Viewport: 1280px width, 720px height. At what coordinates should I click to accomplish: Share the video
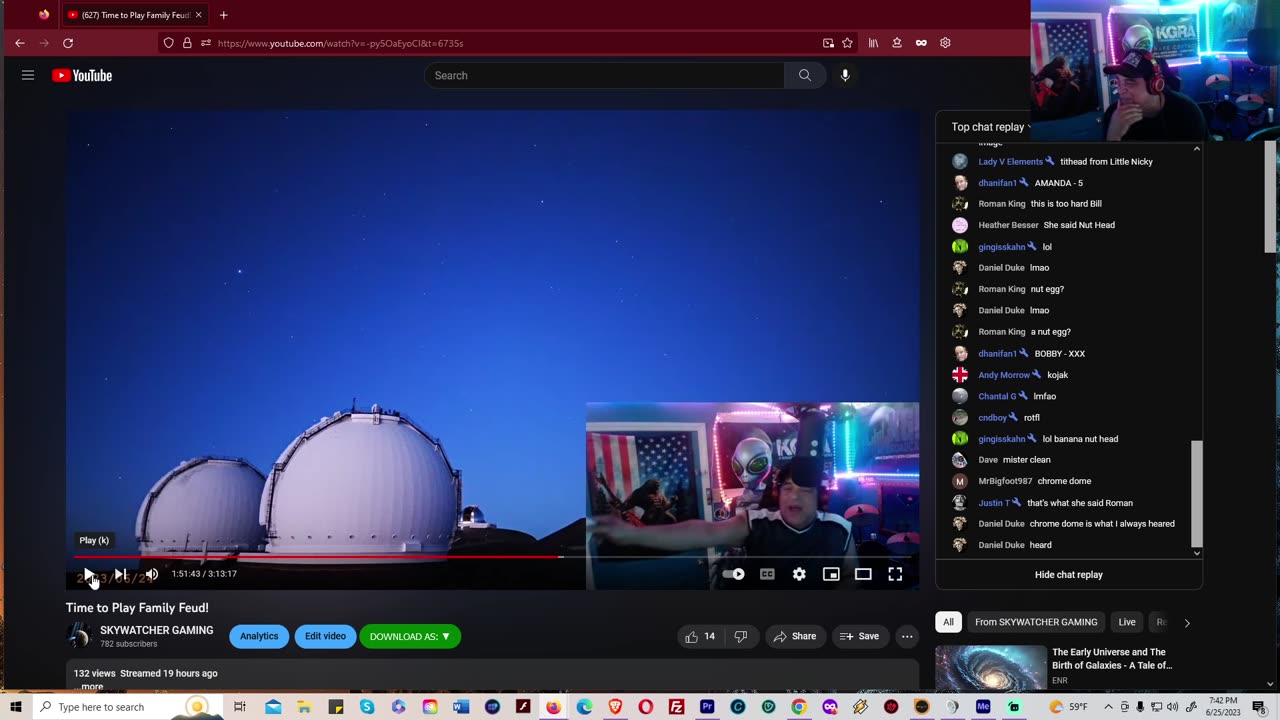pyautogui.click(x=795, y=636)
